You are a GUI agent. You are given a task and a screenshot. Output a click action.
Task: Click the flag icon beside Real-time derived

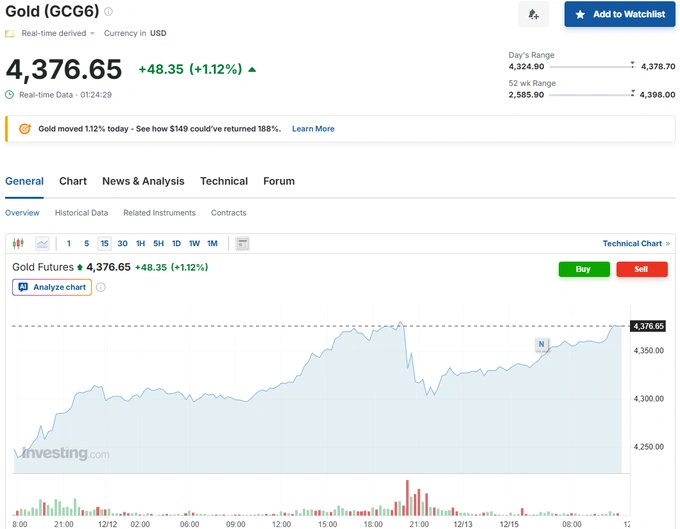[x=10, y=33]
